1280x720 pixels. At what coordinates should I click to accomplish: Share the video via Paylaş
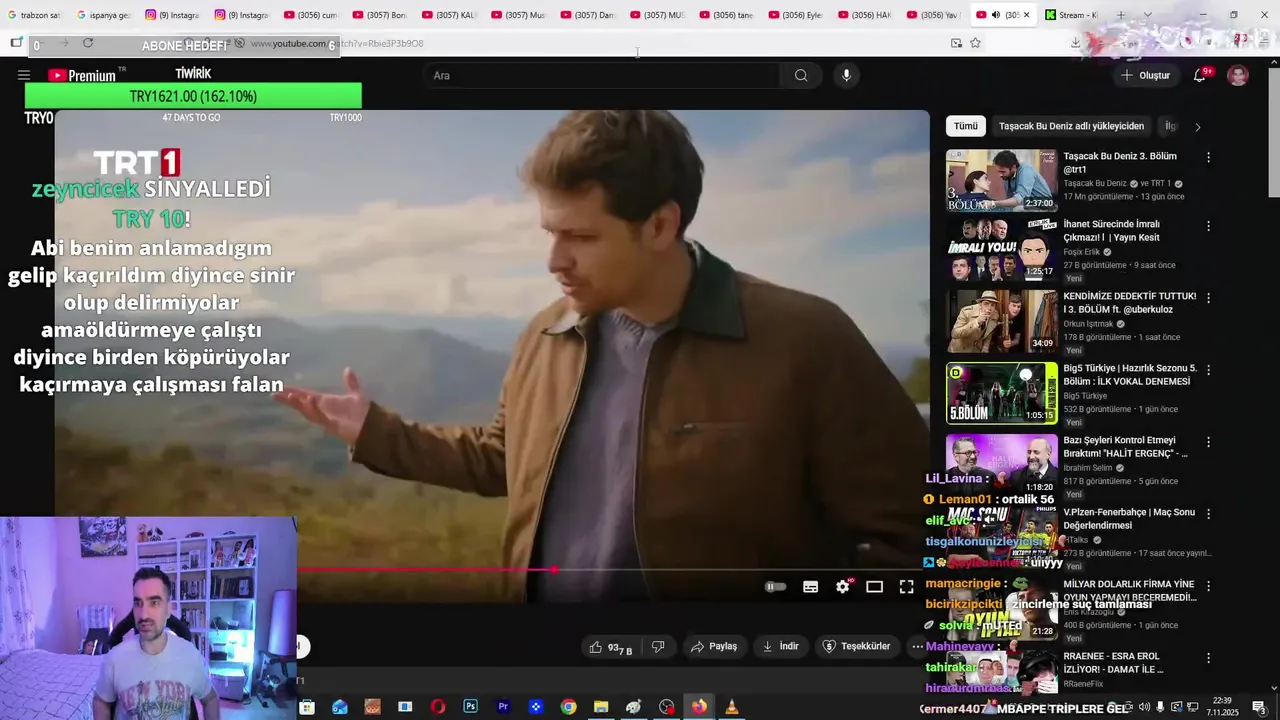coord(714,647)
